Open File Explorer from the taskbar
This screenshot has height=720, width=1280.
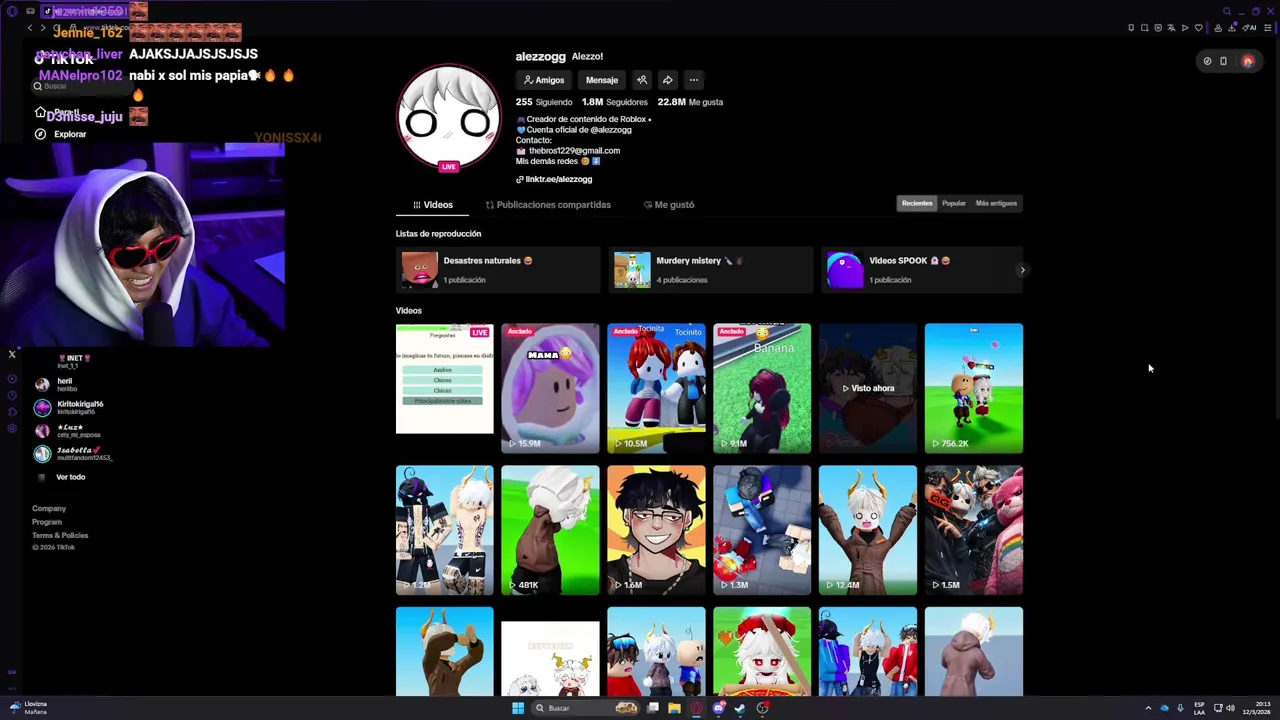click(674, 708)
